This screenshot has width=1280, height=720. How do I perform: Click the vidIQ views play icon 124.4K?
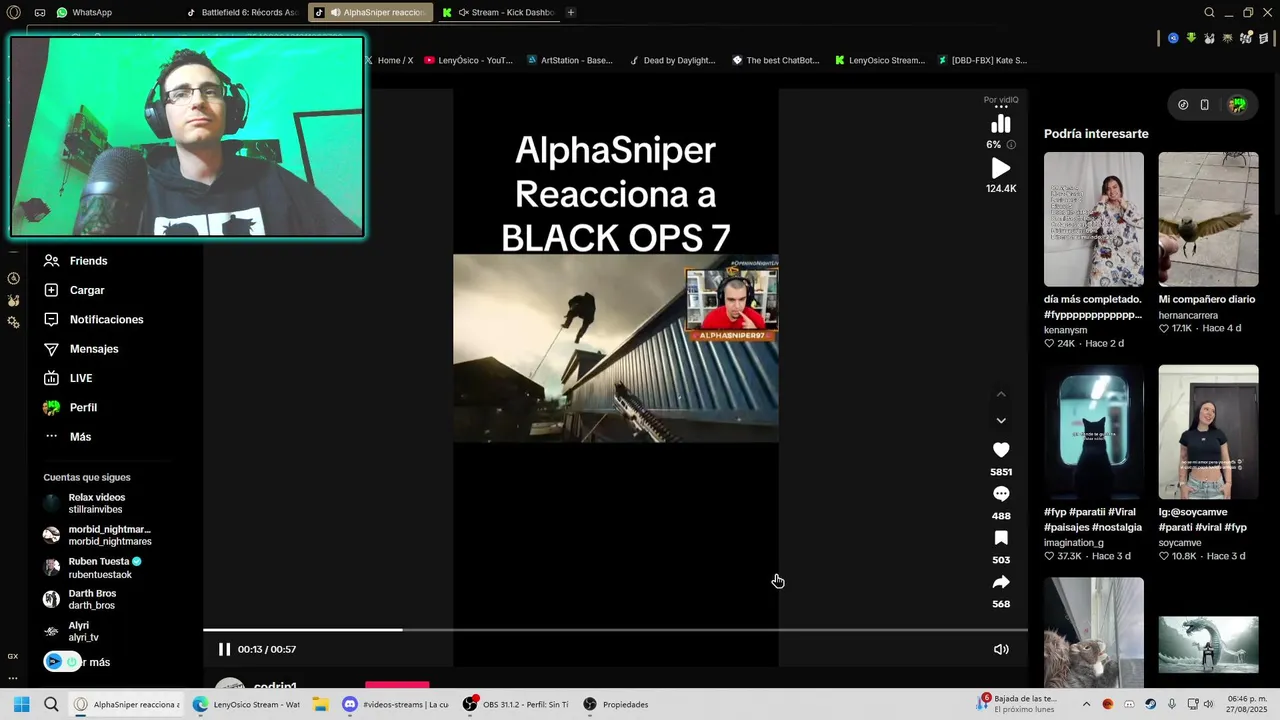coord(1001,168)
